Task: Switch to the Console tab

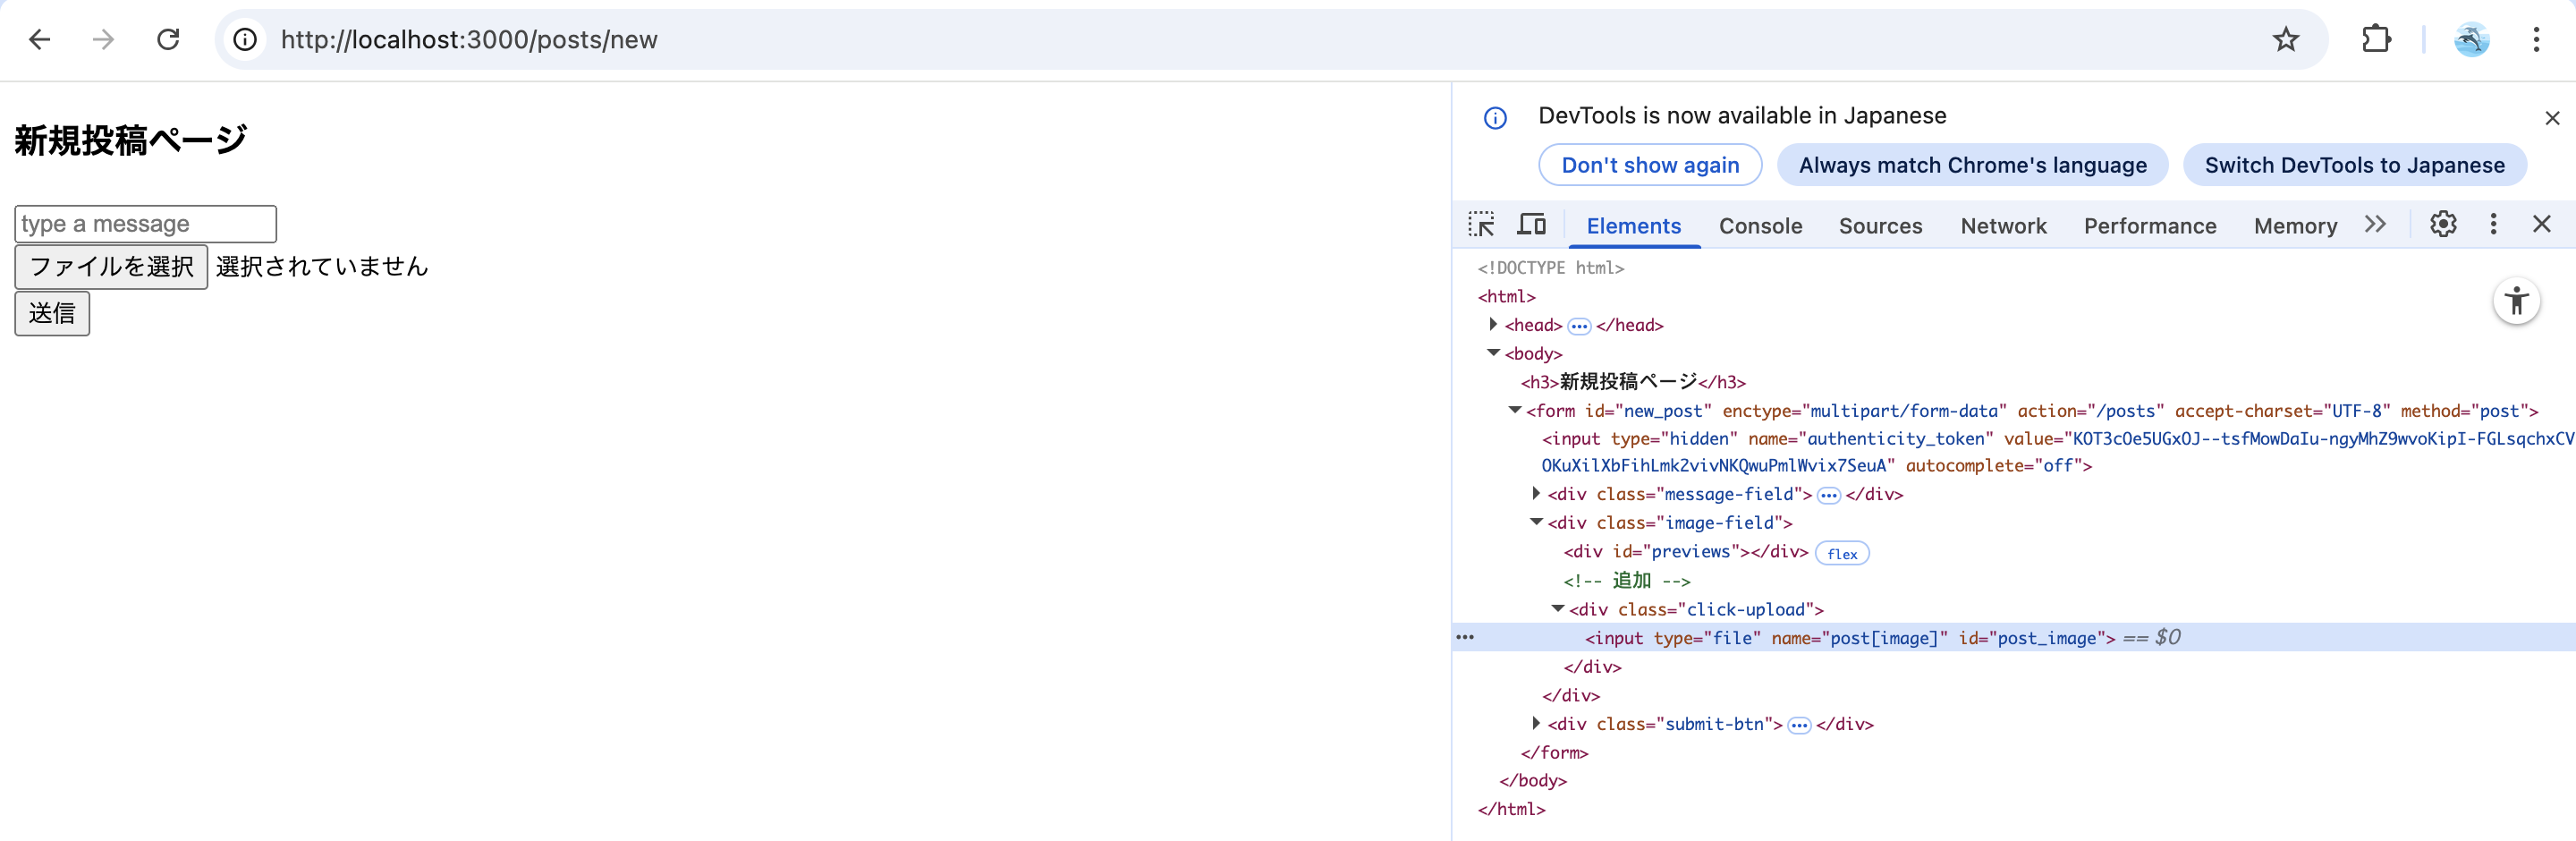Action: [1760, 226]
